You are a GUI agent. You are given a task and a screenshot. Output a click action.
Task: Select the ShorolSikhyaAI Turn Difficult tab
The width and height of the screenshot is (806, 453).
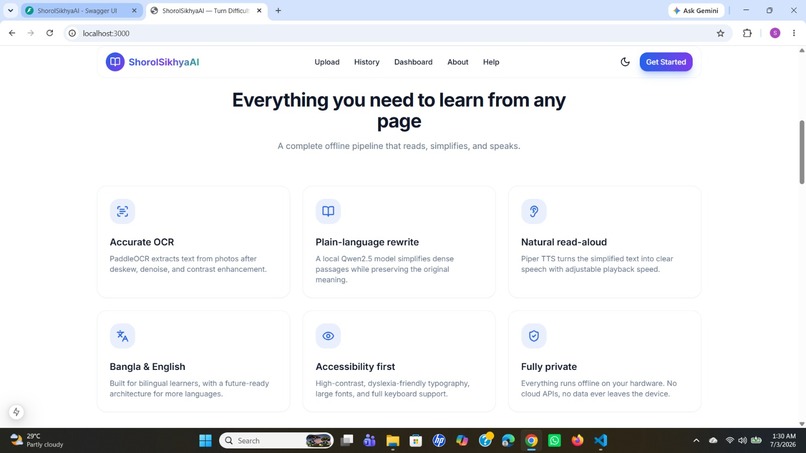click(x=207, y=10)
